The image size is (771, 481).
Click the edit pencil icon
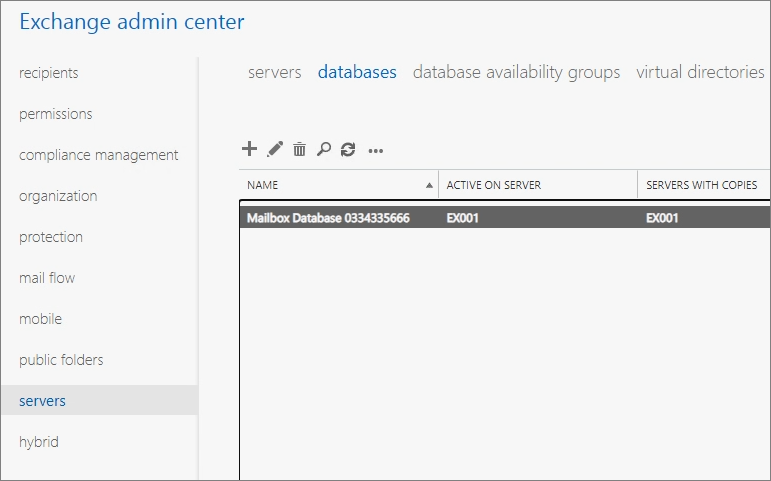coord(275,149)
